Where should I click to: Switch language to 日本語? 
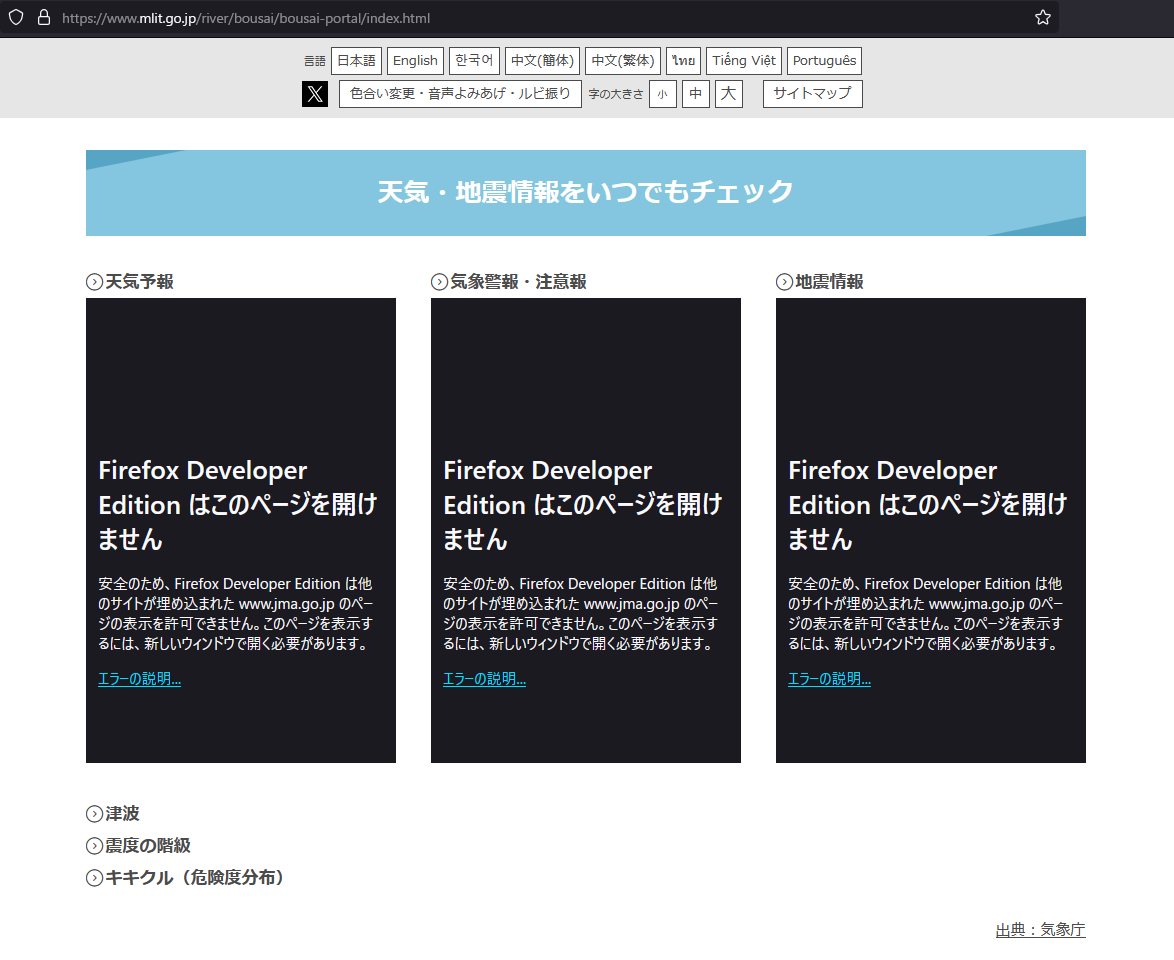tap(356, 61)
